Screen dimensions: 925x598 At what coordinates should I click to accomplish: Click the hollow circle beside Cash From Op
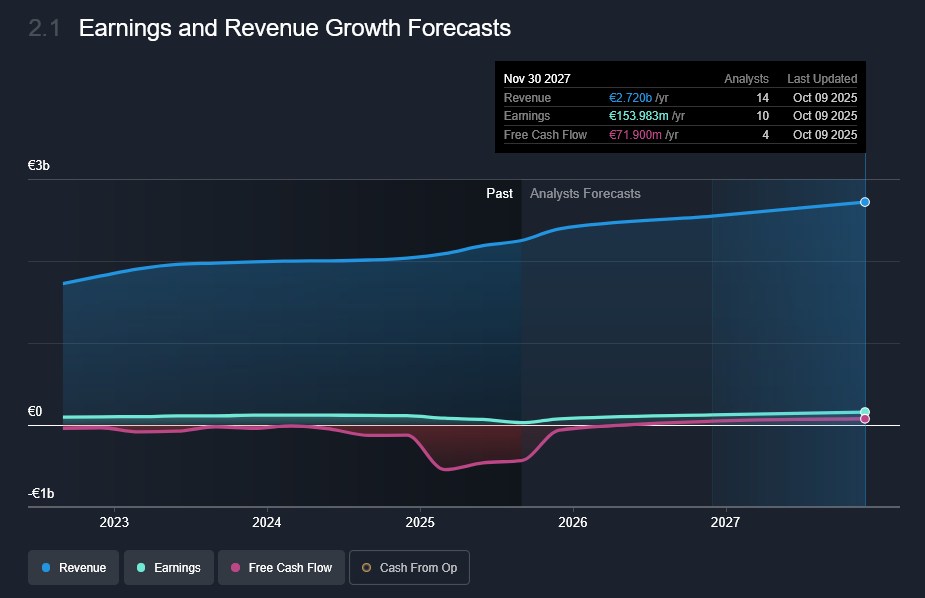[x=366, y=568]
